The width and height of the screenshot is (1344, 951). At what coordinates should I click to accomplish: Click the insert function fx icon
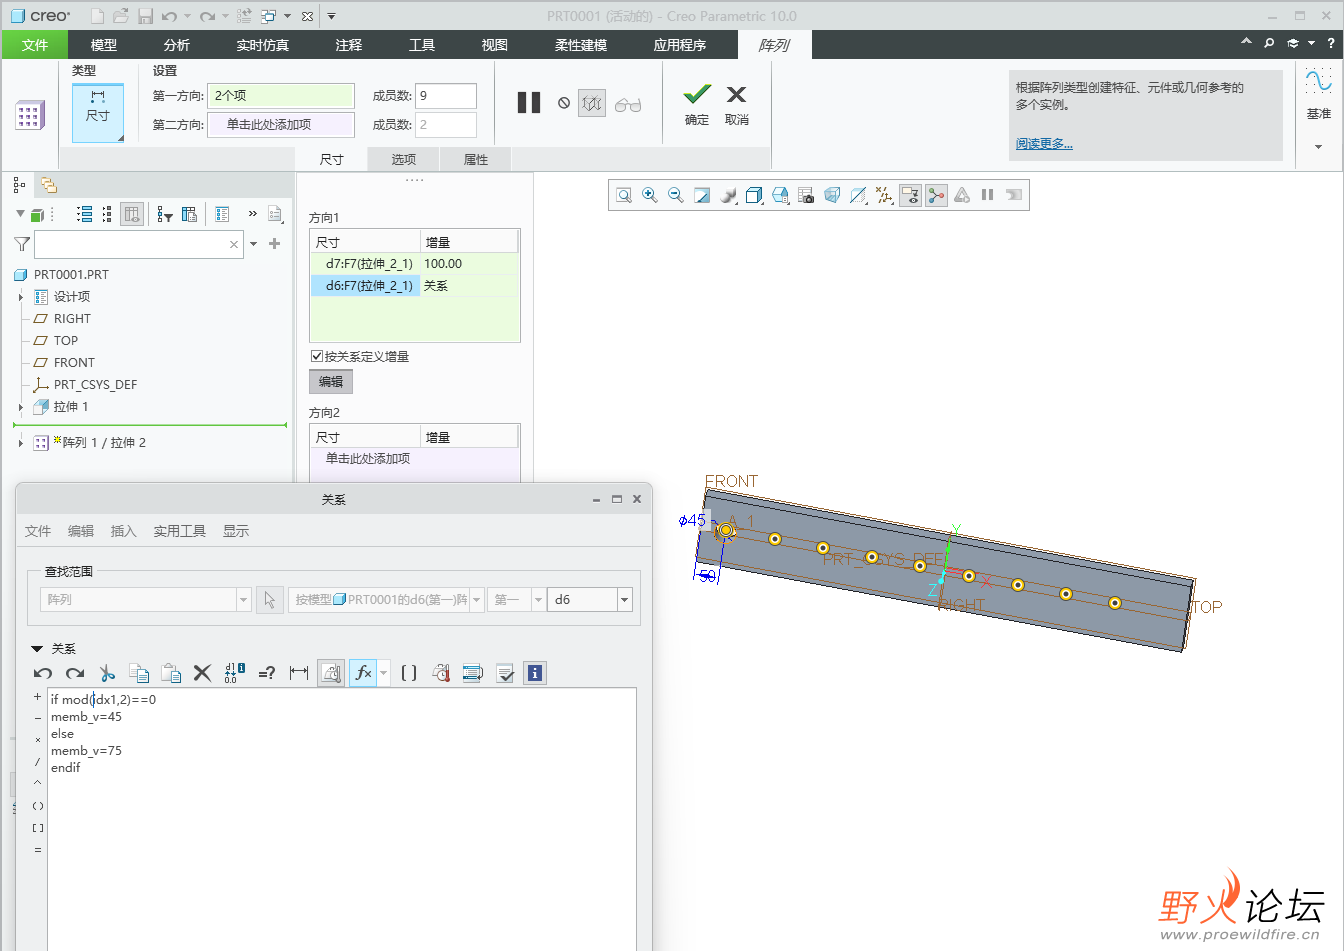click(x=363, y=673)
